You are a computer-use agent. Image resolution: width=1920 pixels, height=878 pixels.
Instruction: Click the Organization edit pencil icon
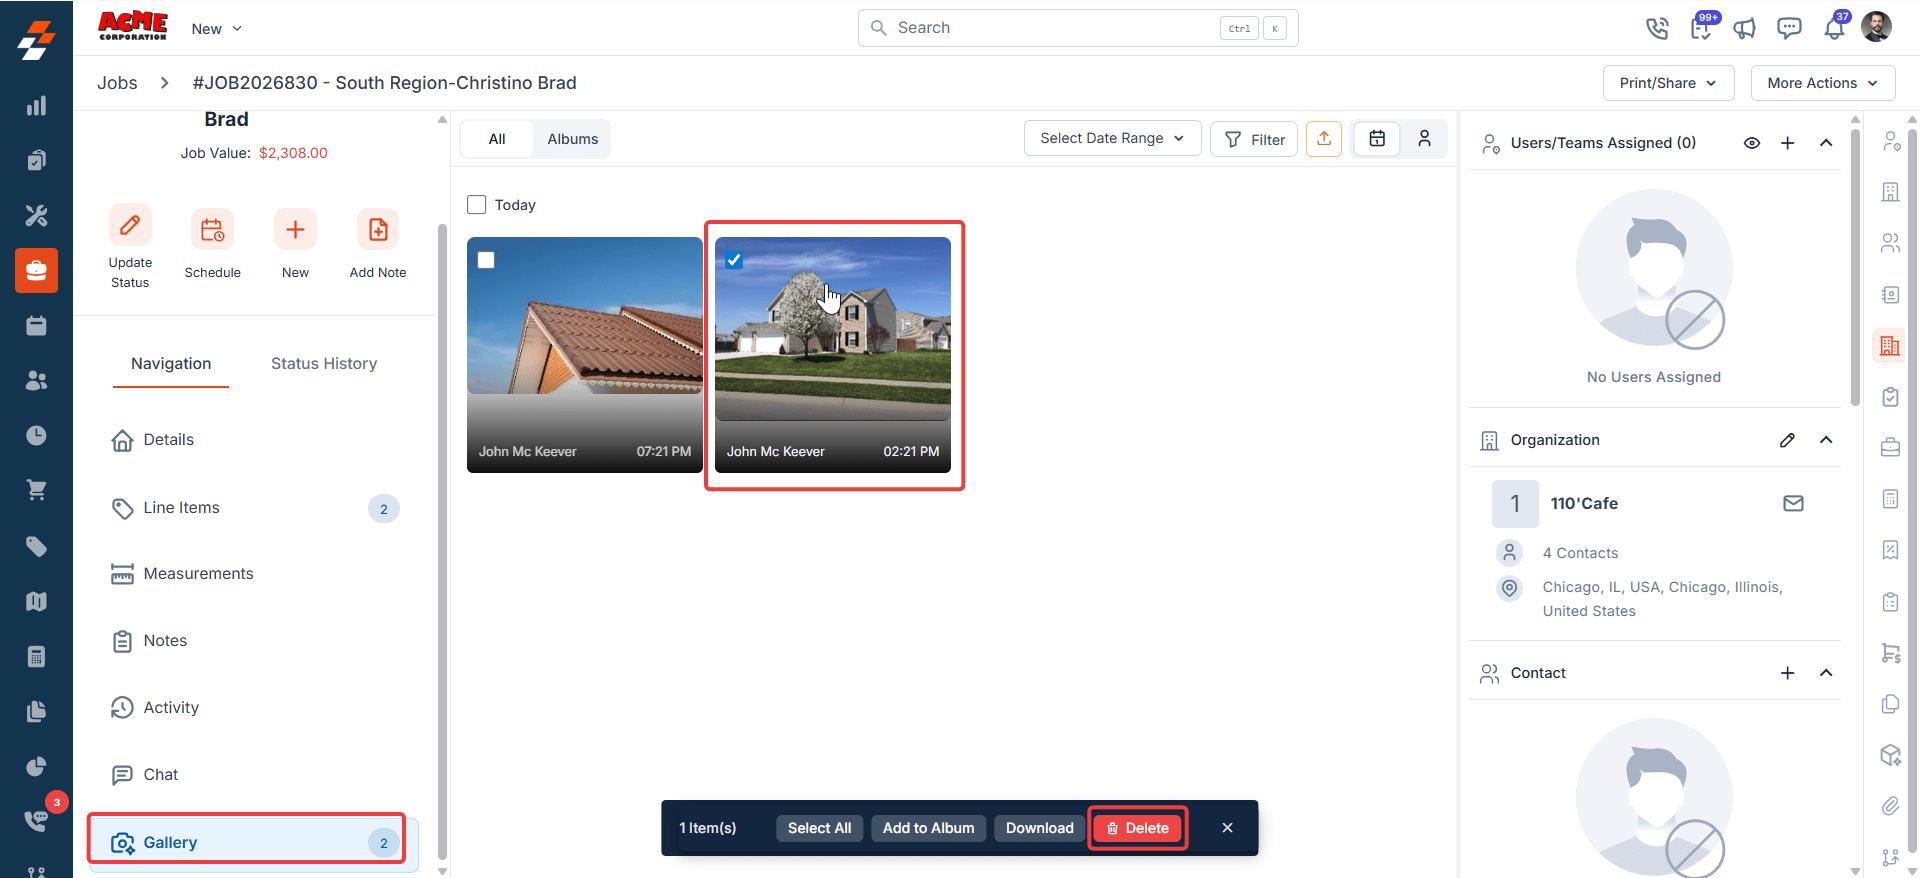point(1787,440)
